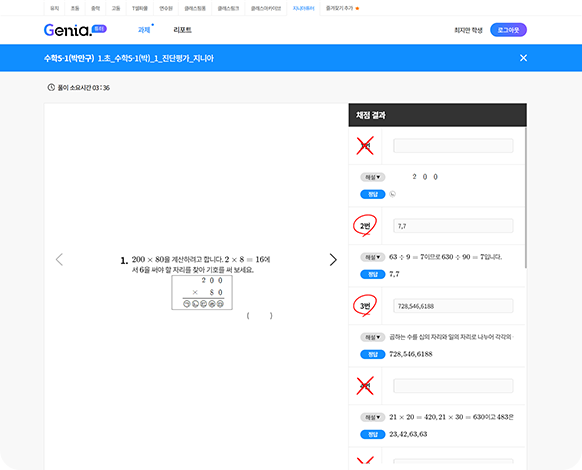Screen dimensions: 582x470
Task: Open the 과제 tab
Action: (x=144, y=30)
